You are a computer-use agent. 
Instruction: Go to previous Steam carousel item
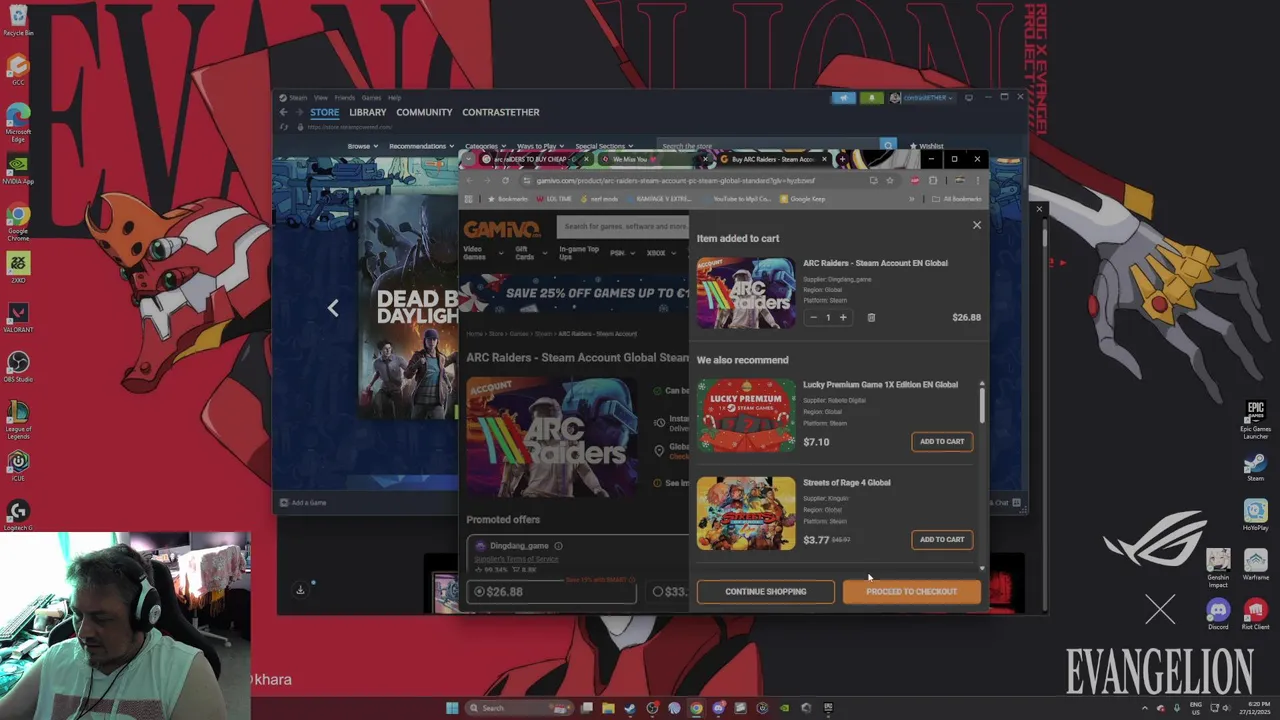(x=333, y=308)
